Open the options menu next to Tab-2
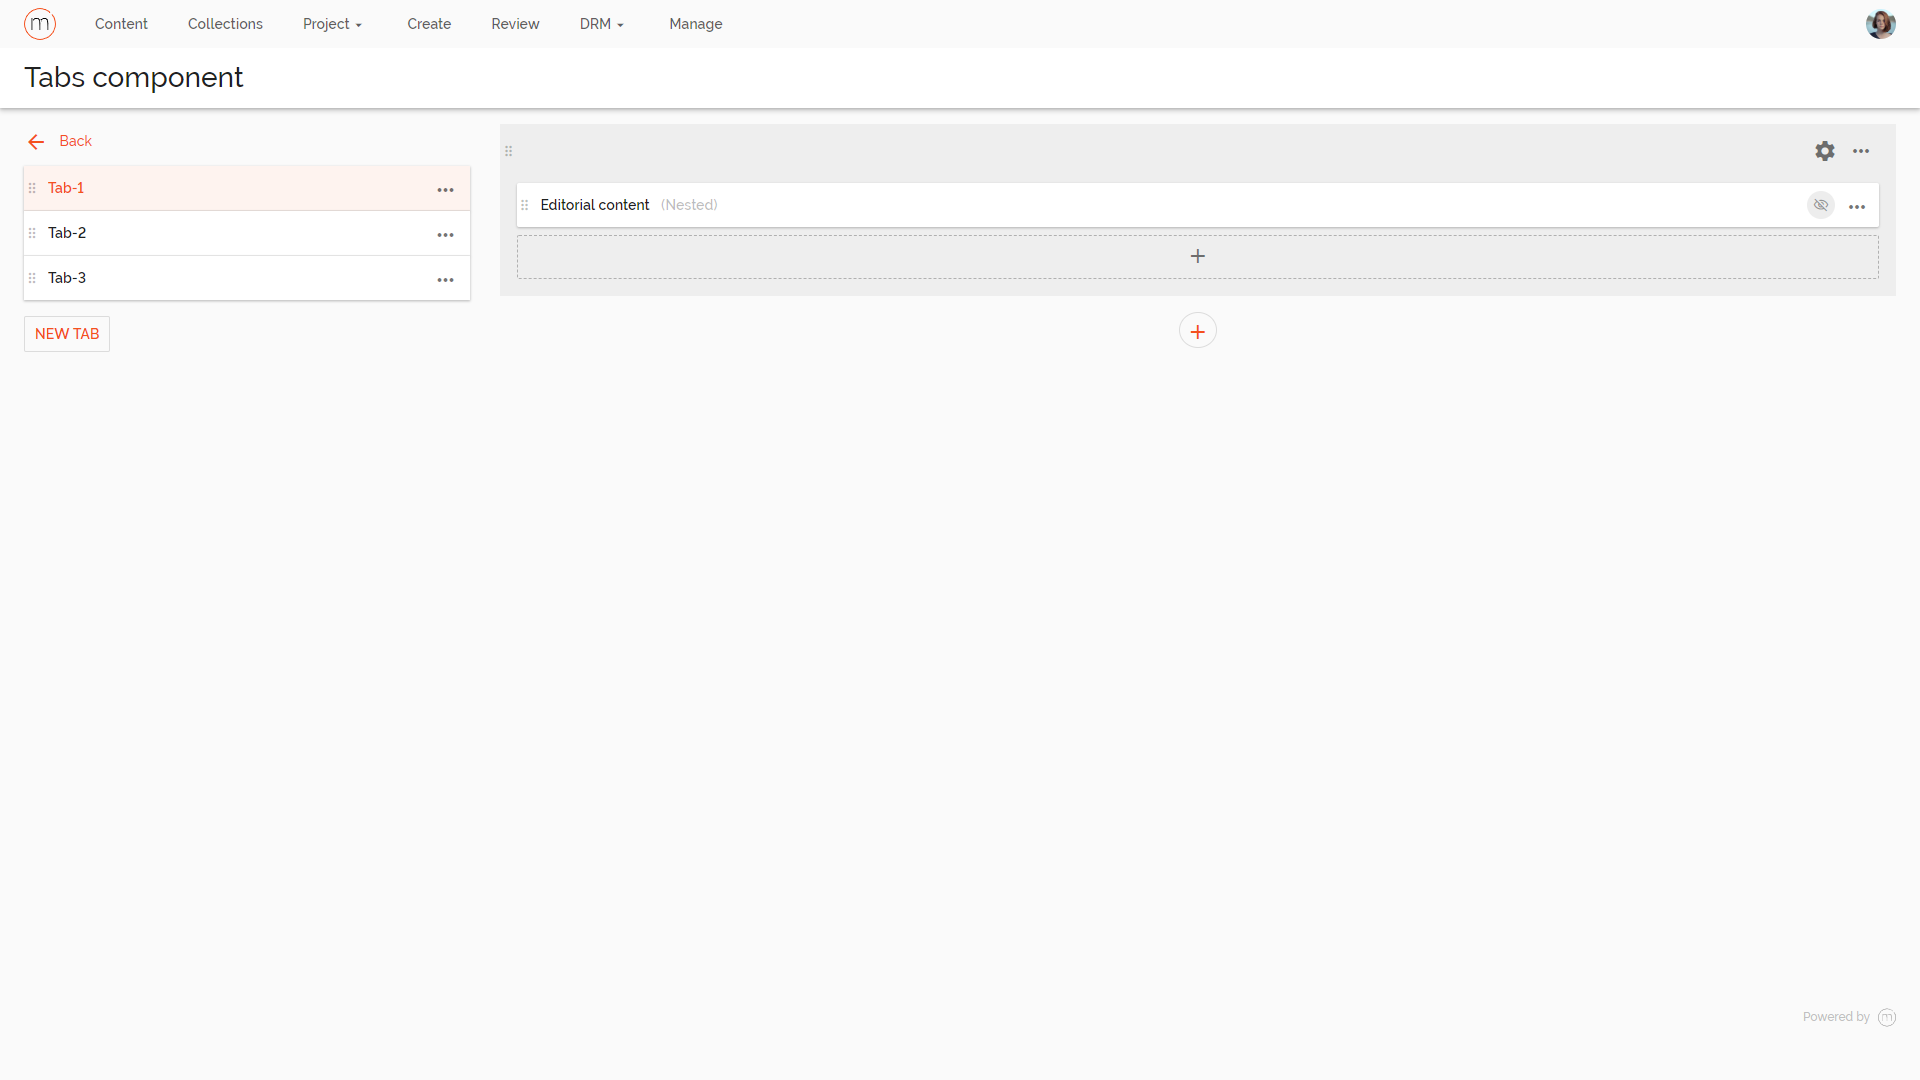This screenshot has width=1920, height=1080. point(446,234)
